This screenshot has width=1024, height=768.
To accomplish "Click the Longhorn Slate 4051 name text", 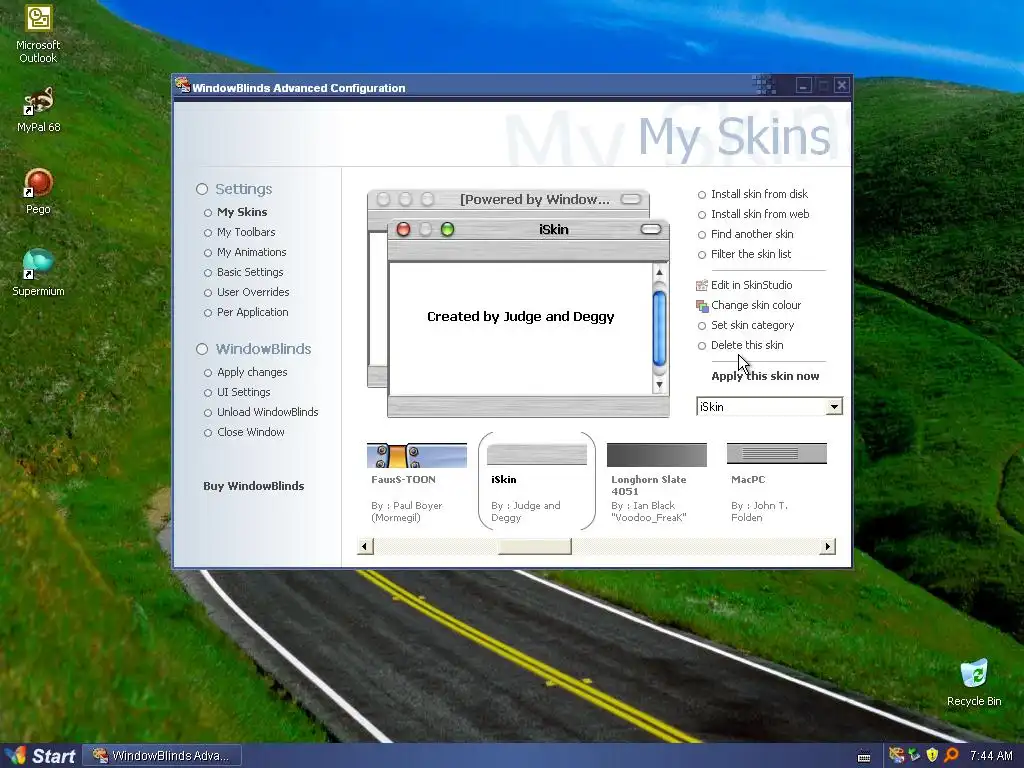I will tap(648, 485).
